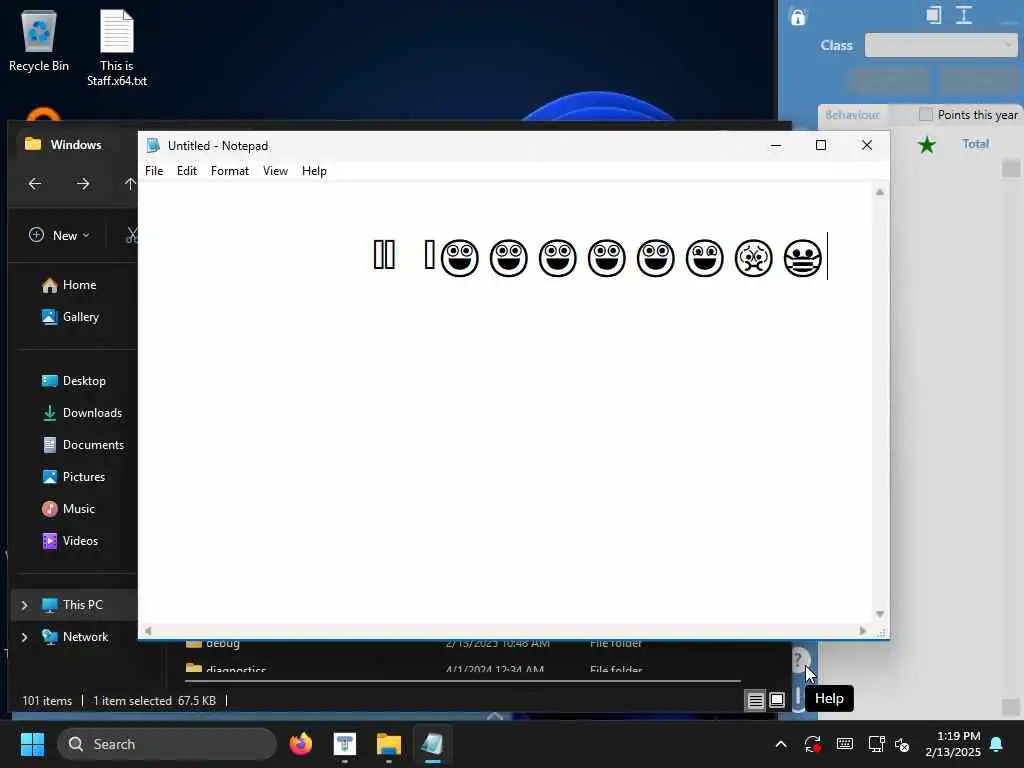Open the notification bell
Viewport: 1024px width, 768px height.
click(997, 744)
